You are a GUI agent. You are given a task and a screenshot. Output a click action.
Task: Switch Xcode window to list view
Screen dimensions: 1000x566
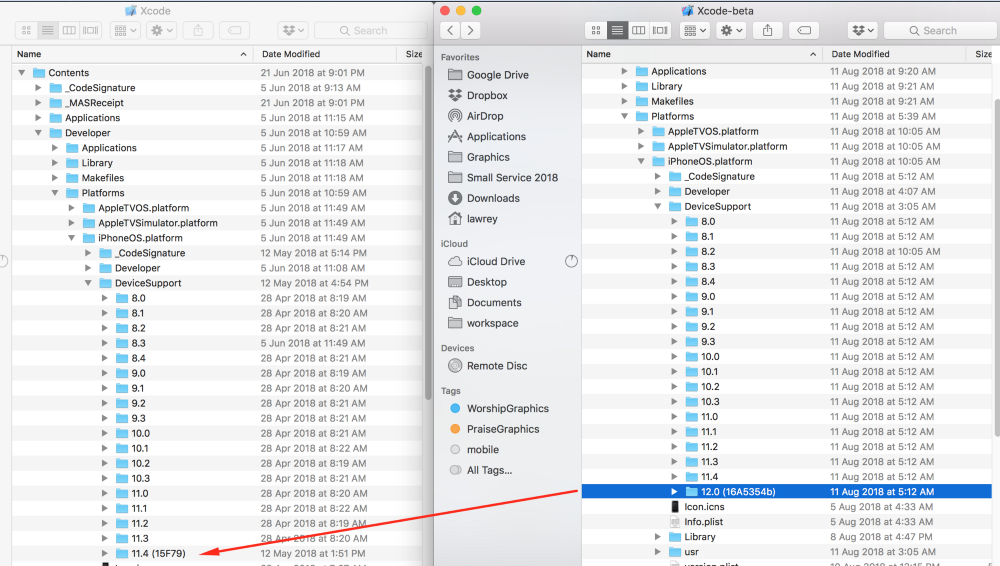(x=47, y=30)
